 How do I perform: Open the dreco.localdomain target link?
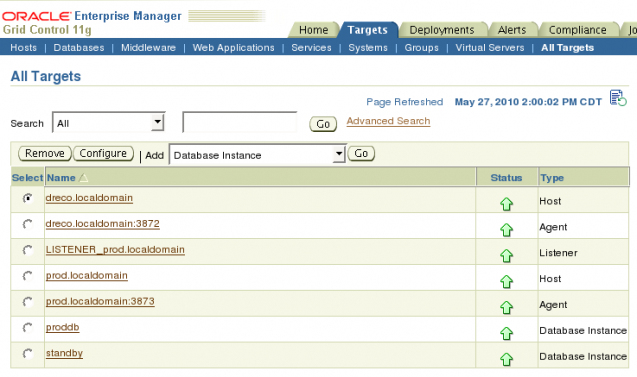coord(89,198)
